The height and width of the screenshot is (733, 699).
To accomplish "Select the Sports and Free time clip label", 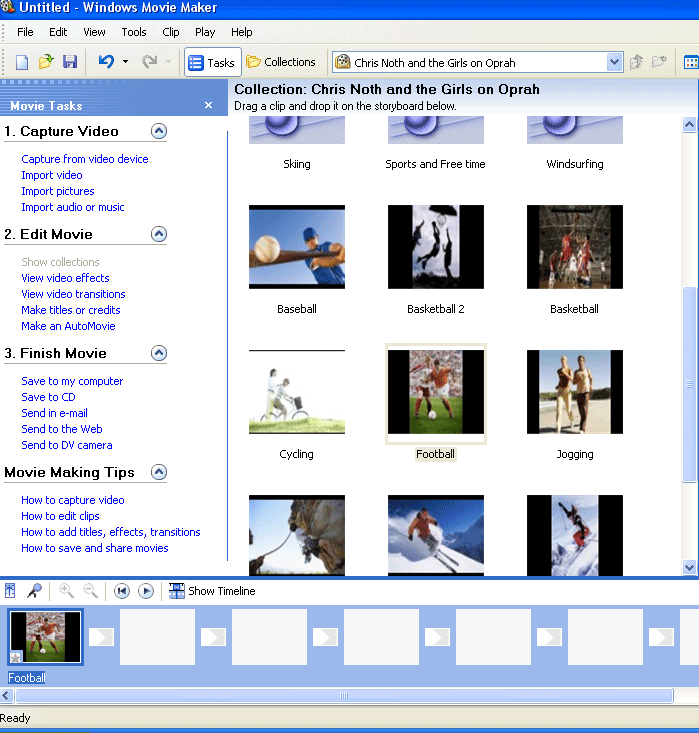I will pos(435,164).
